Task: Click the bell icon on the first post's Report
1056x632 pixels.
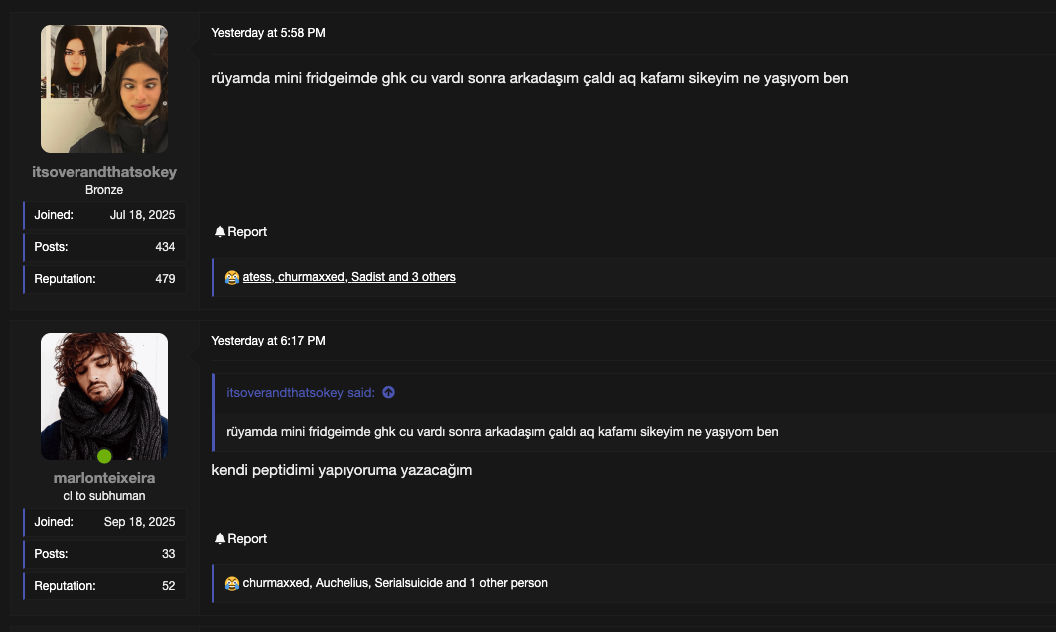Action: [220, 232]
